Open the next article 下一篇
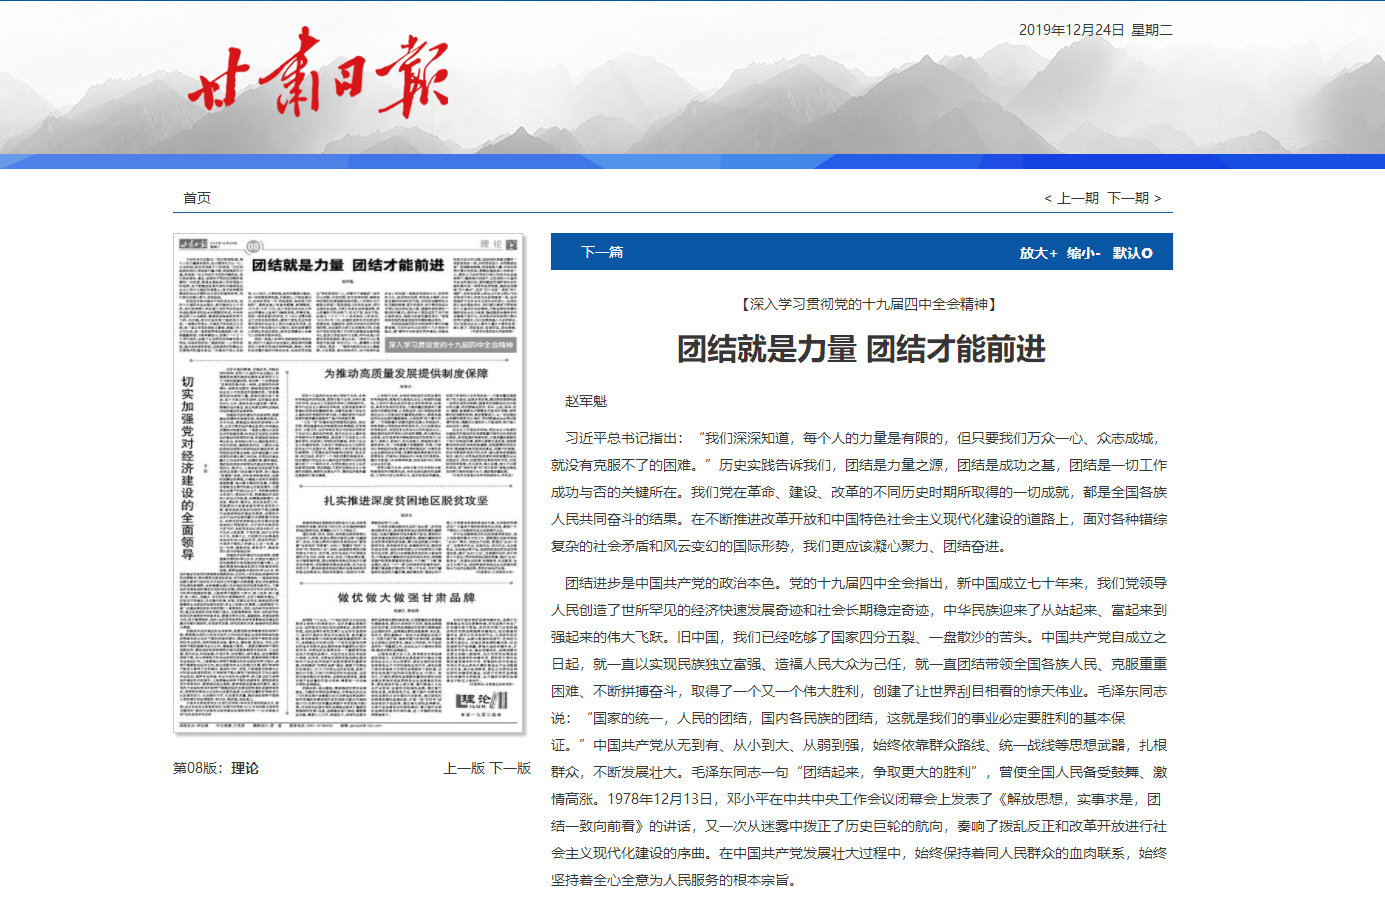 coord(602,252)
